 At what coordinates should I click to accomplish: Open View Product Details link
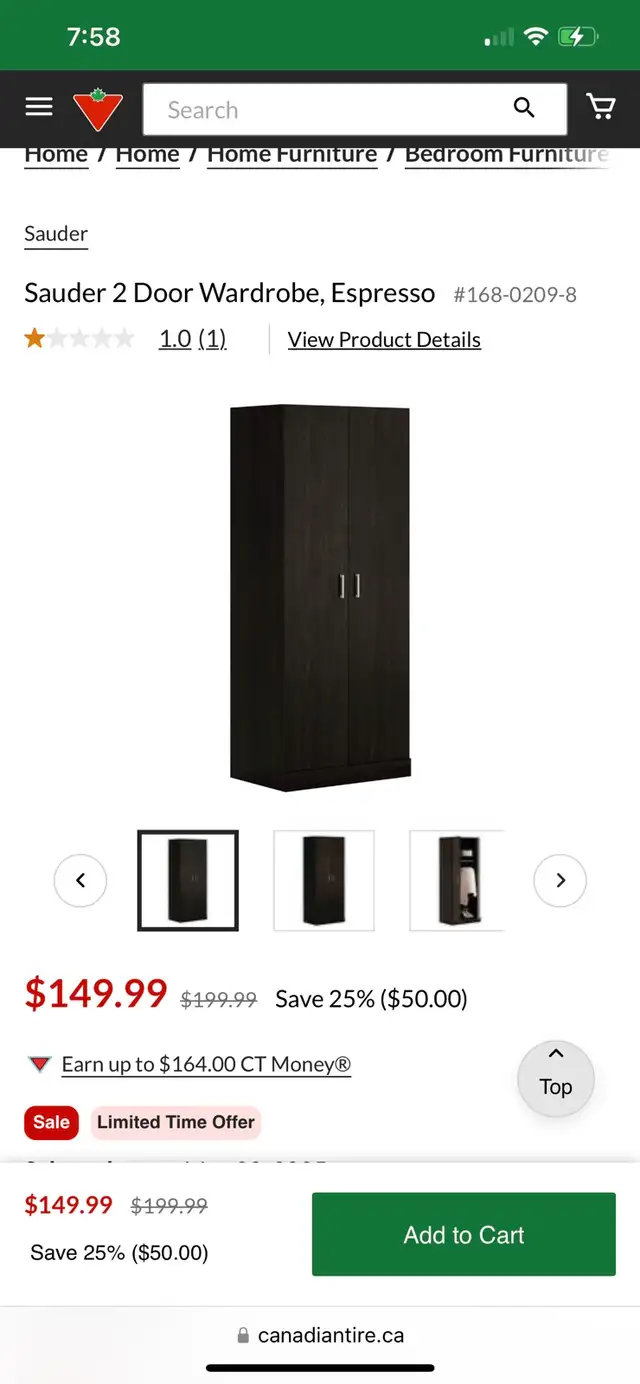(384, 340)
